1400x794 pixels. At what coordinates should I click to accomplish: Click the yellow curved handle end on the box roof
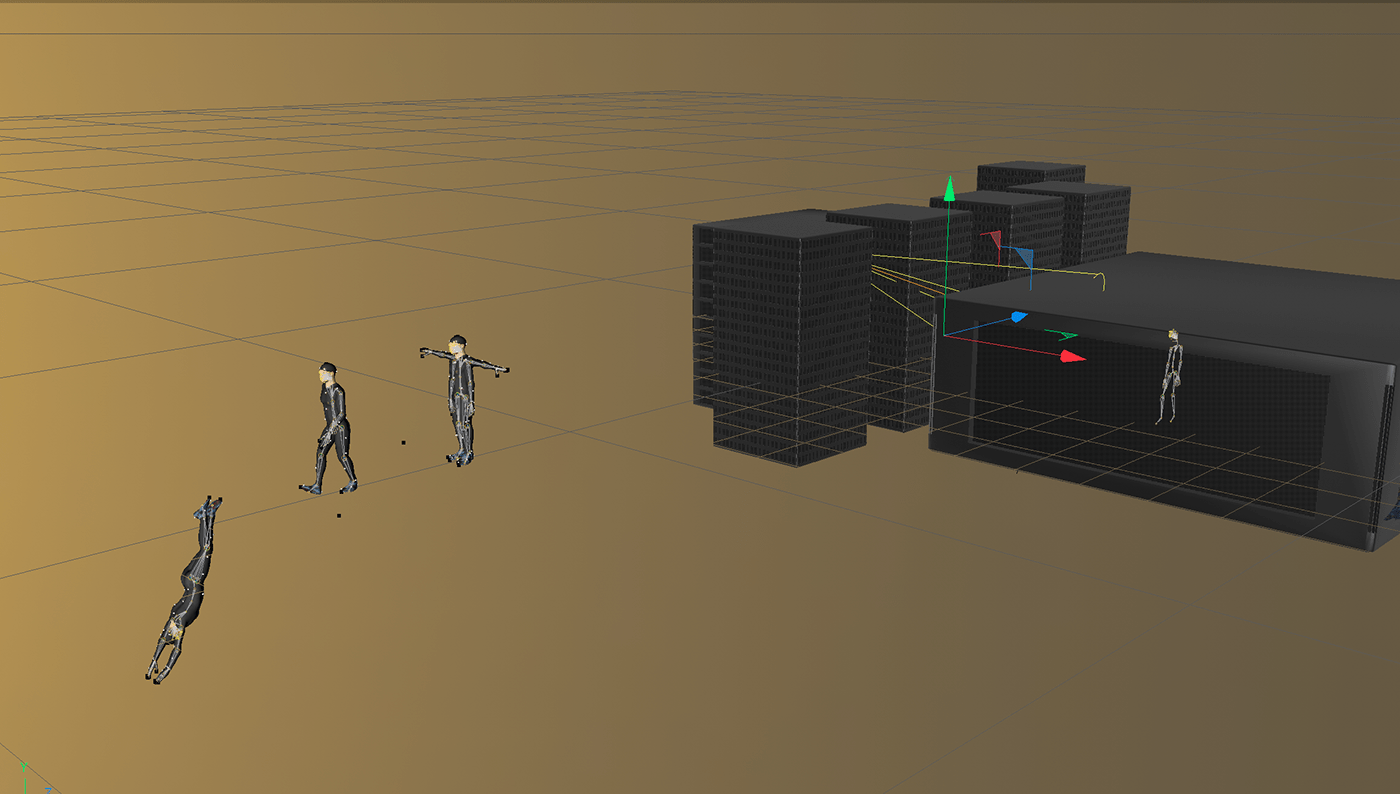[x=1101, y=280]
